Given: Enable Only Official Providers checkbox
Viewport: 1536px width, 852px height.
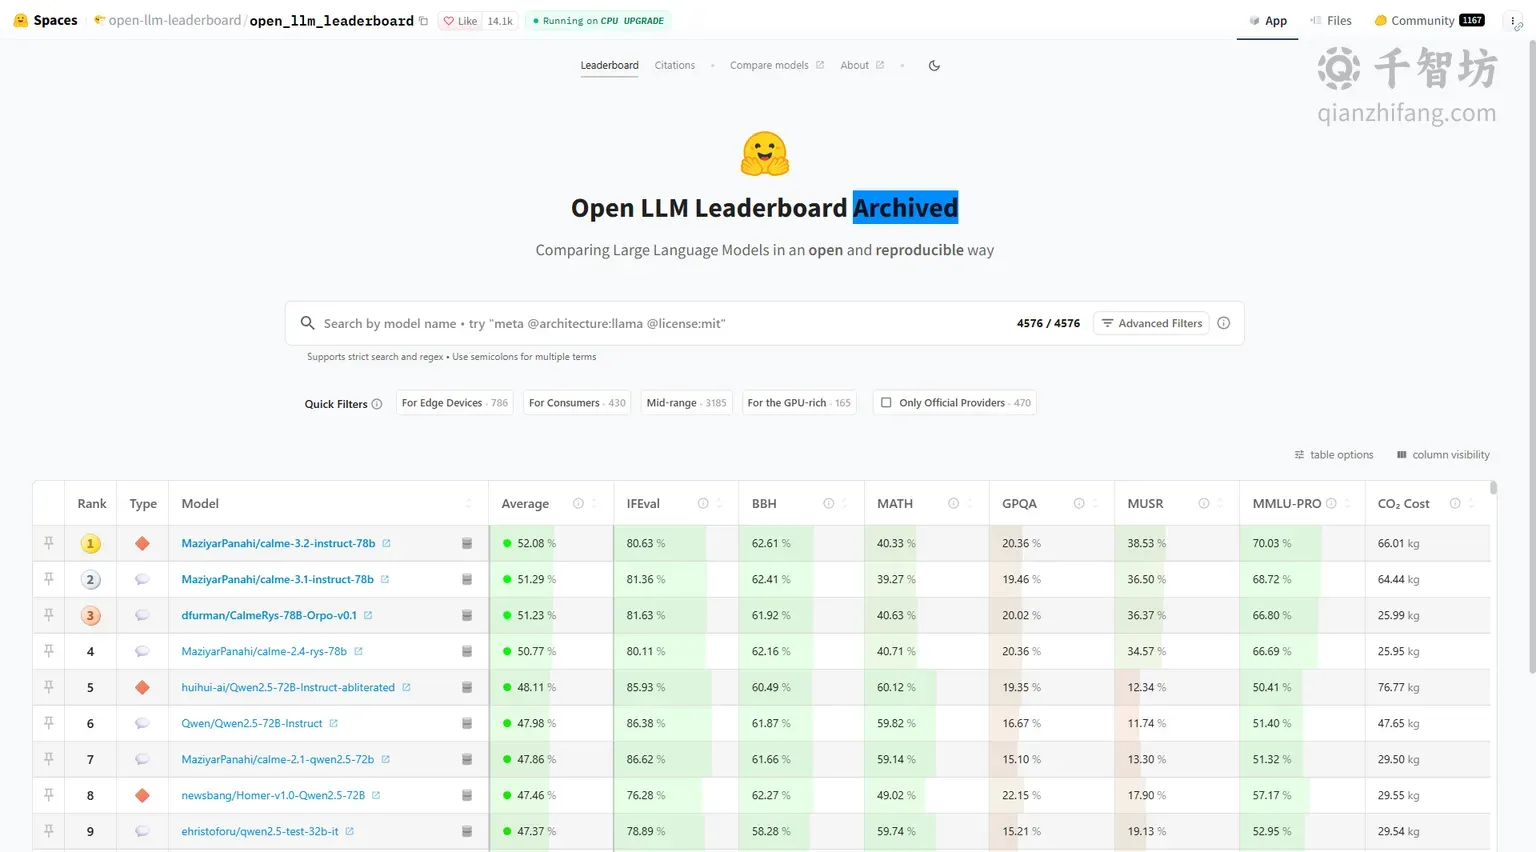Looking at the screenshot, I should pyautogui.click(x=886, y=403).
